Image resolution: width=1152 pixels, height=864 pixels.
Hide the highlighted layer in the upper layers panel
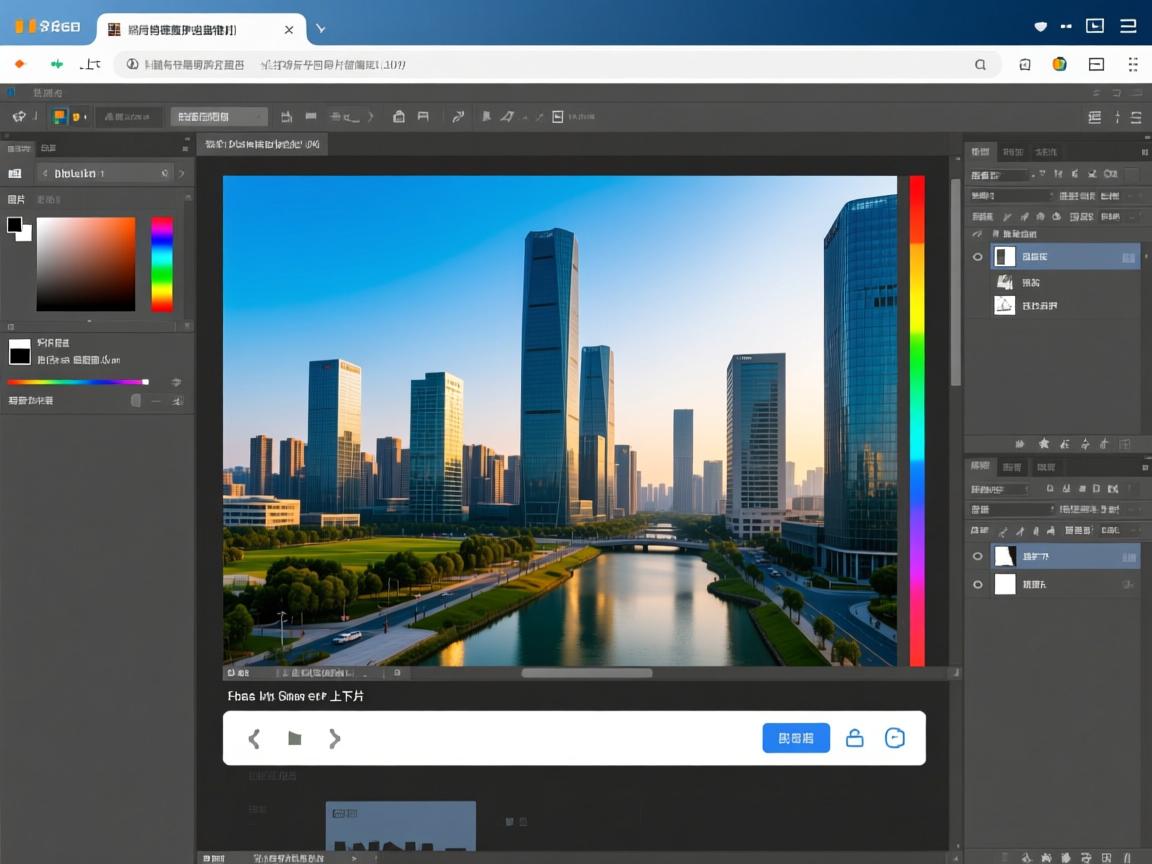(978, 257)
